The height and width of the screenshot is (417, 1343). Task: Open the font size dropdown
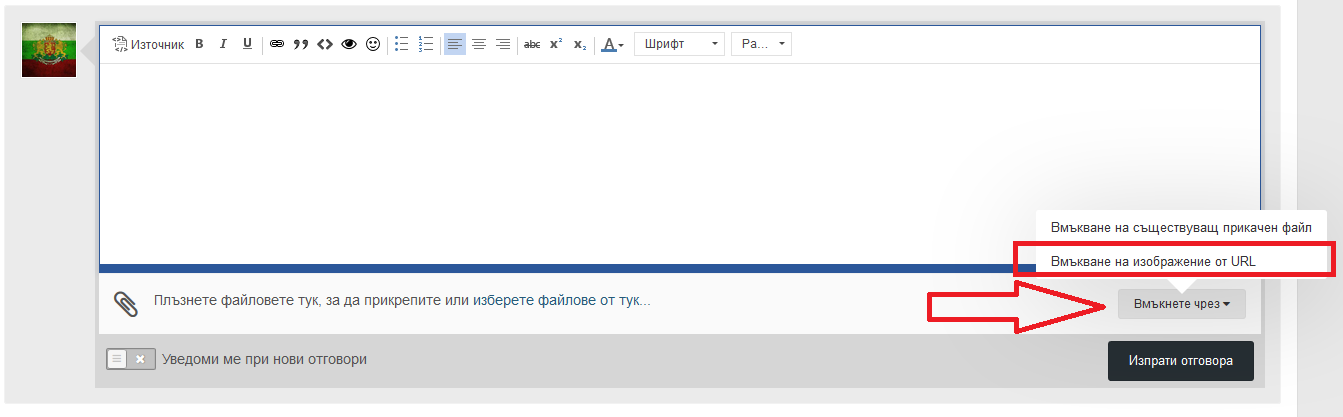point(762,44)
